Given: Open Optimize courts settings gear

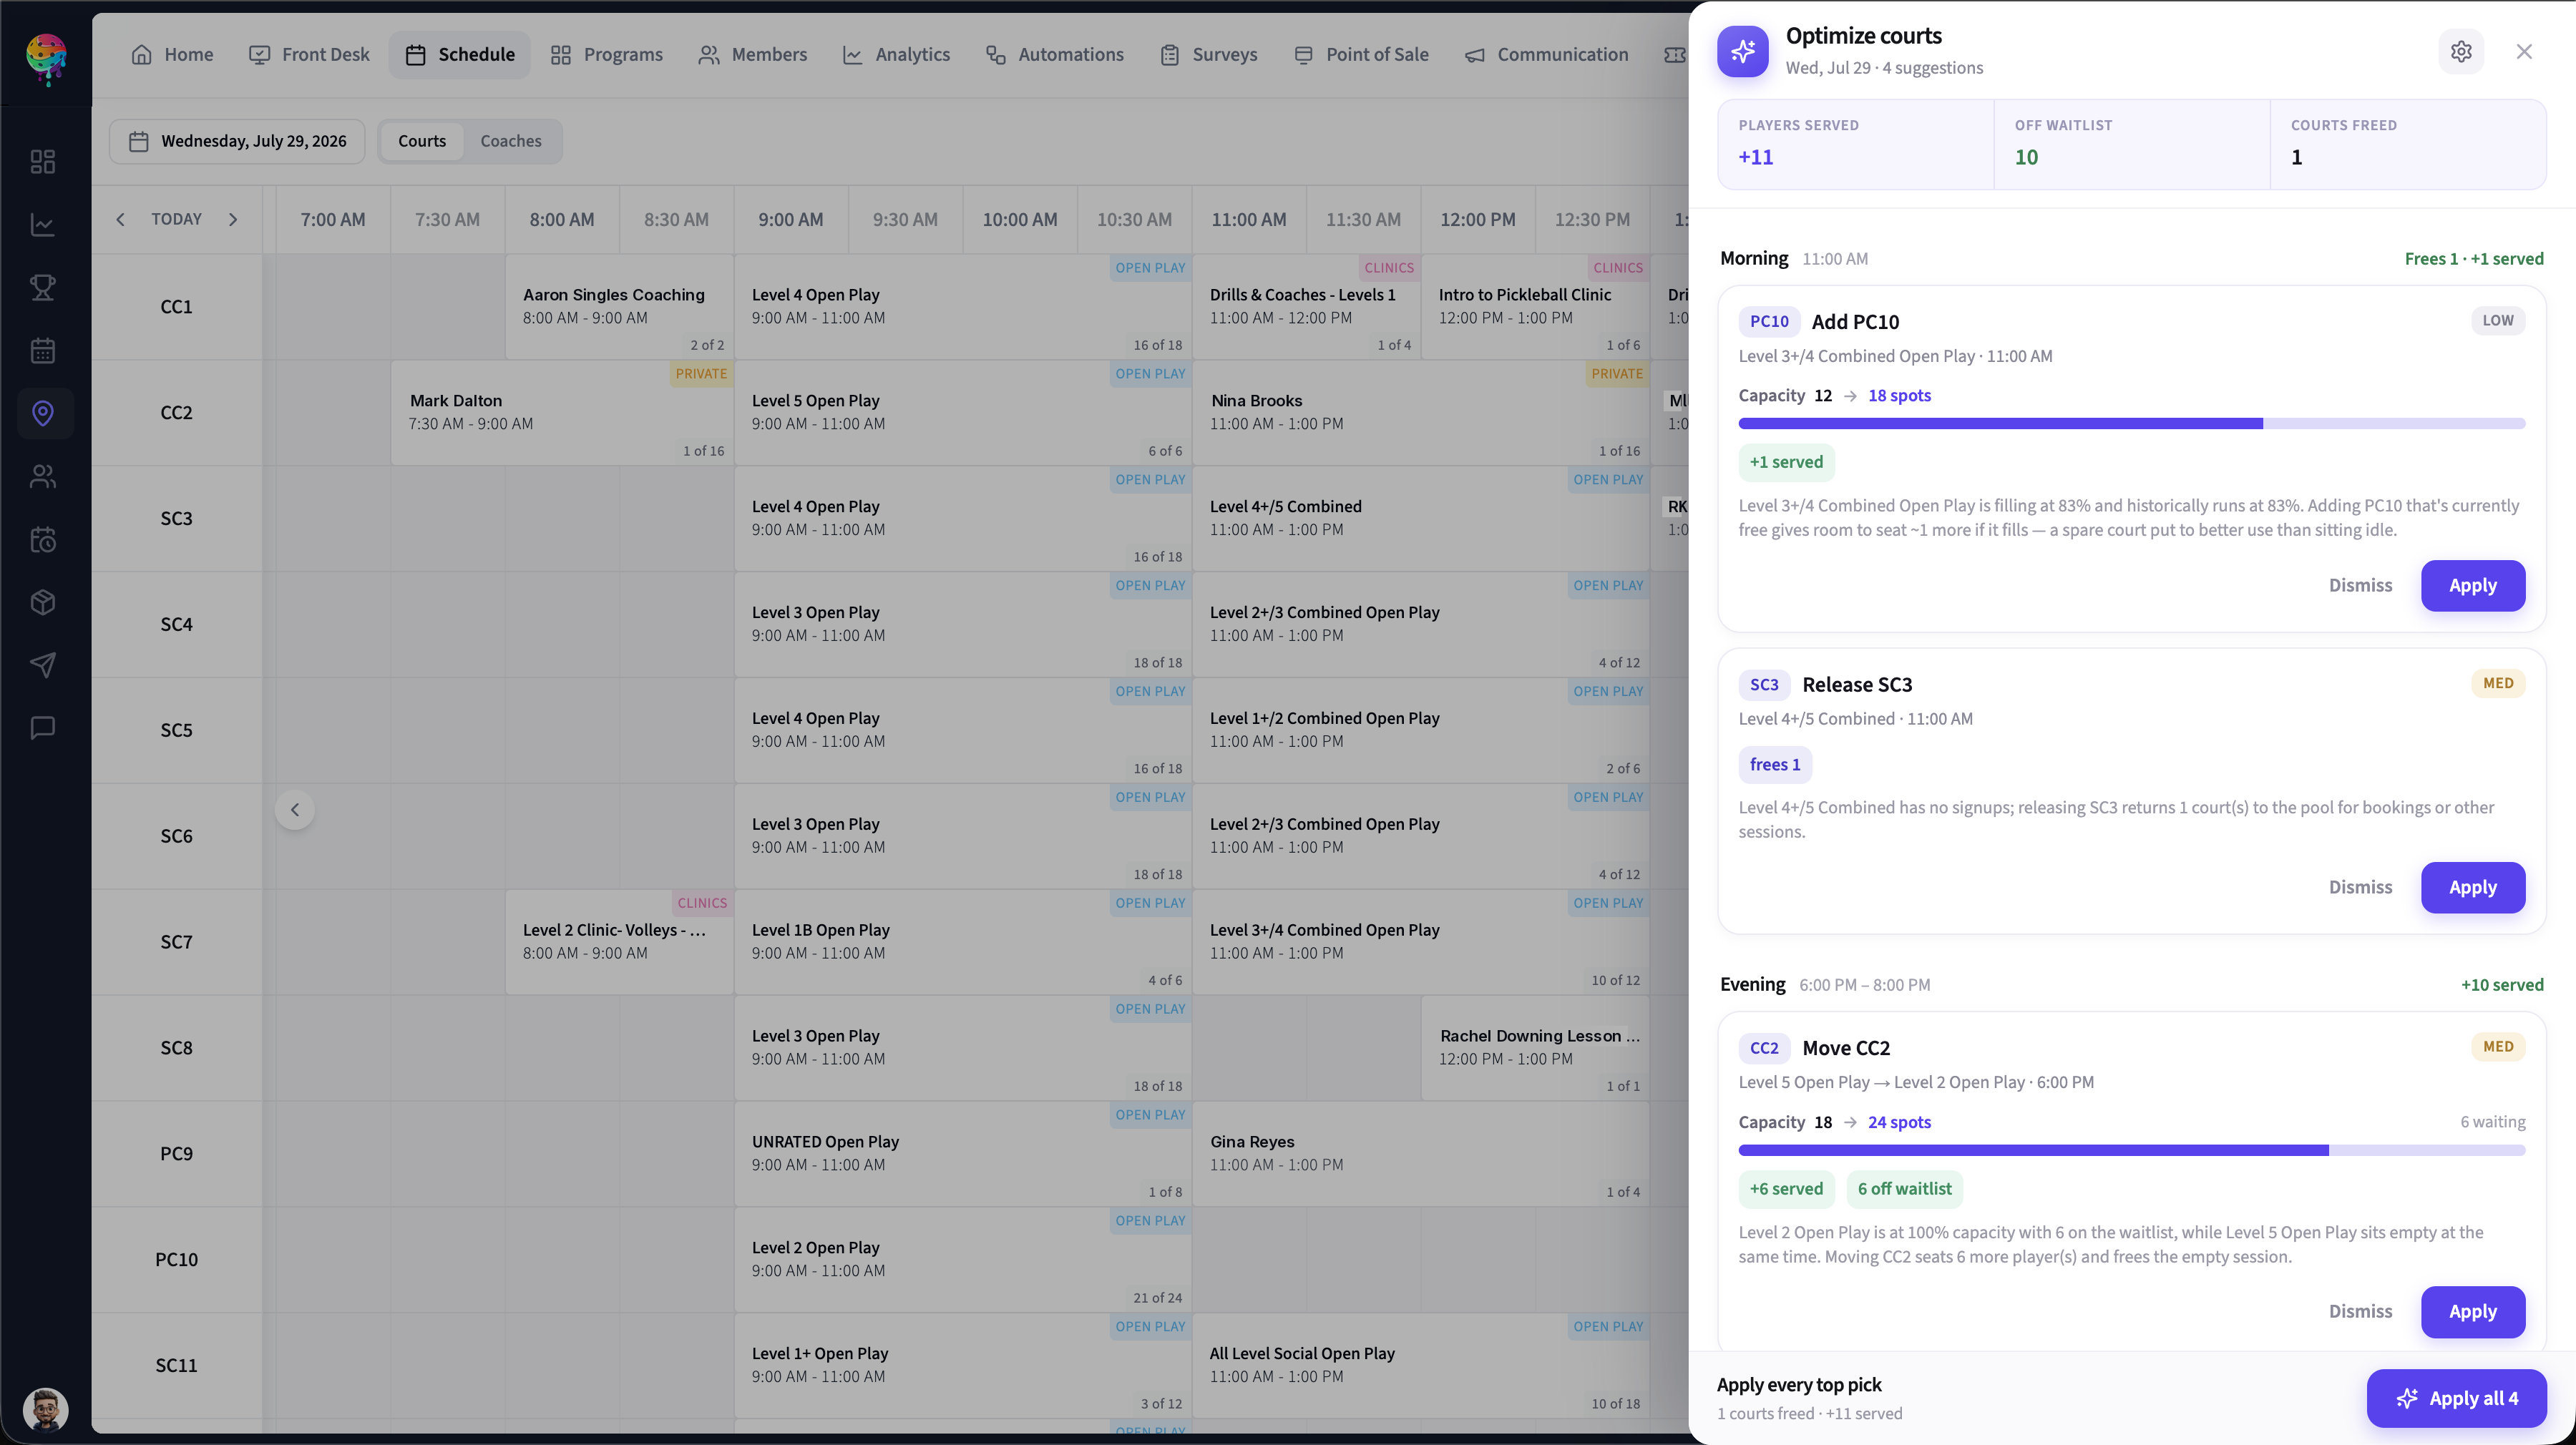Looking at the screenshot, I should pos(2461,52).
